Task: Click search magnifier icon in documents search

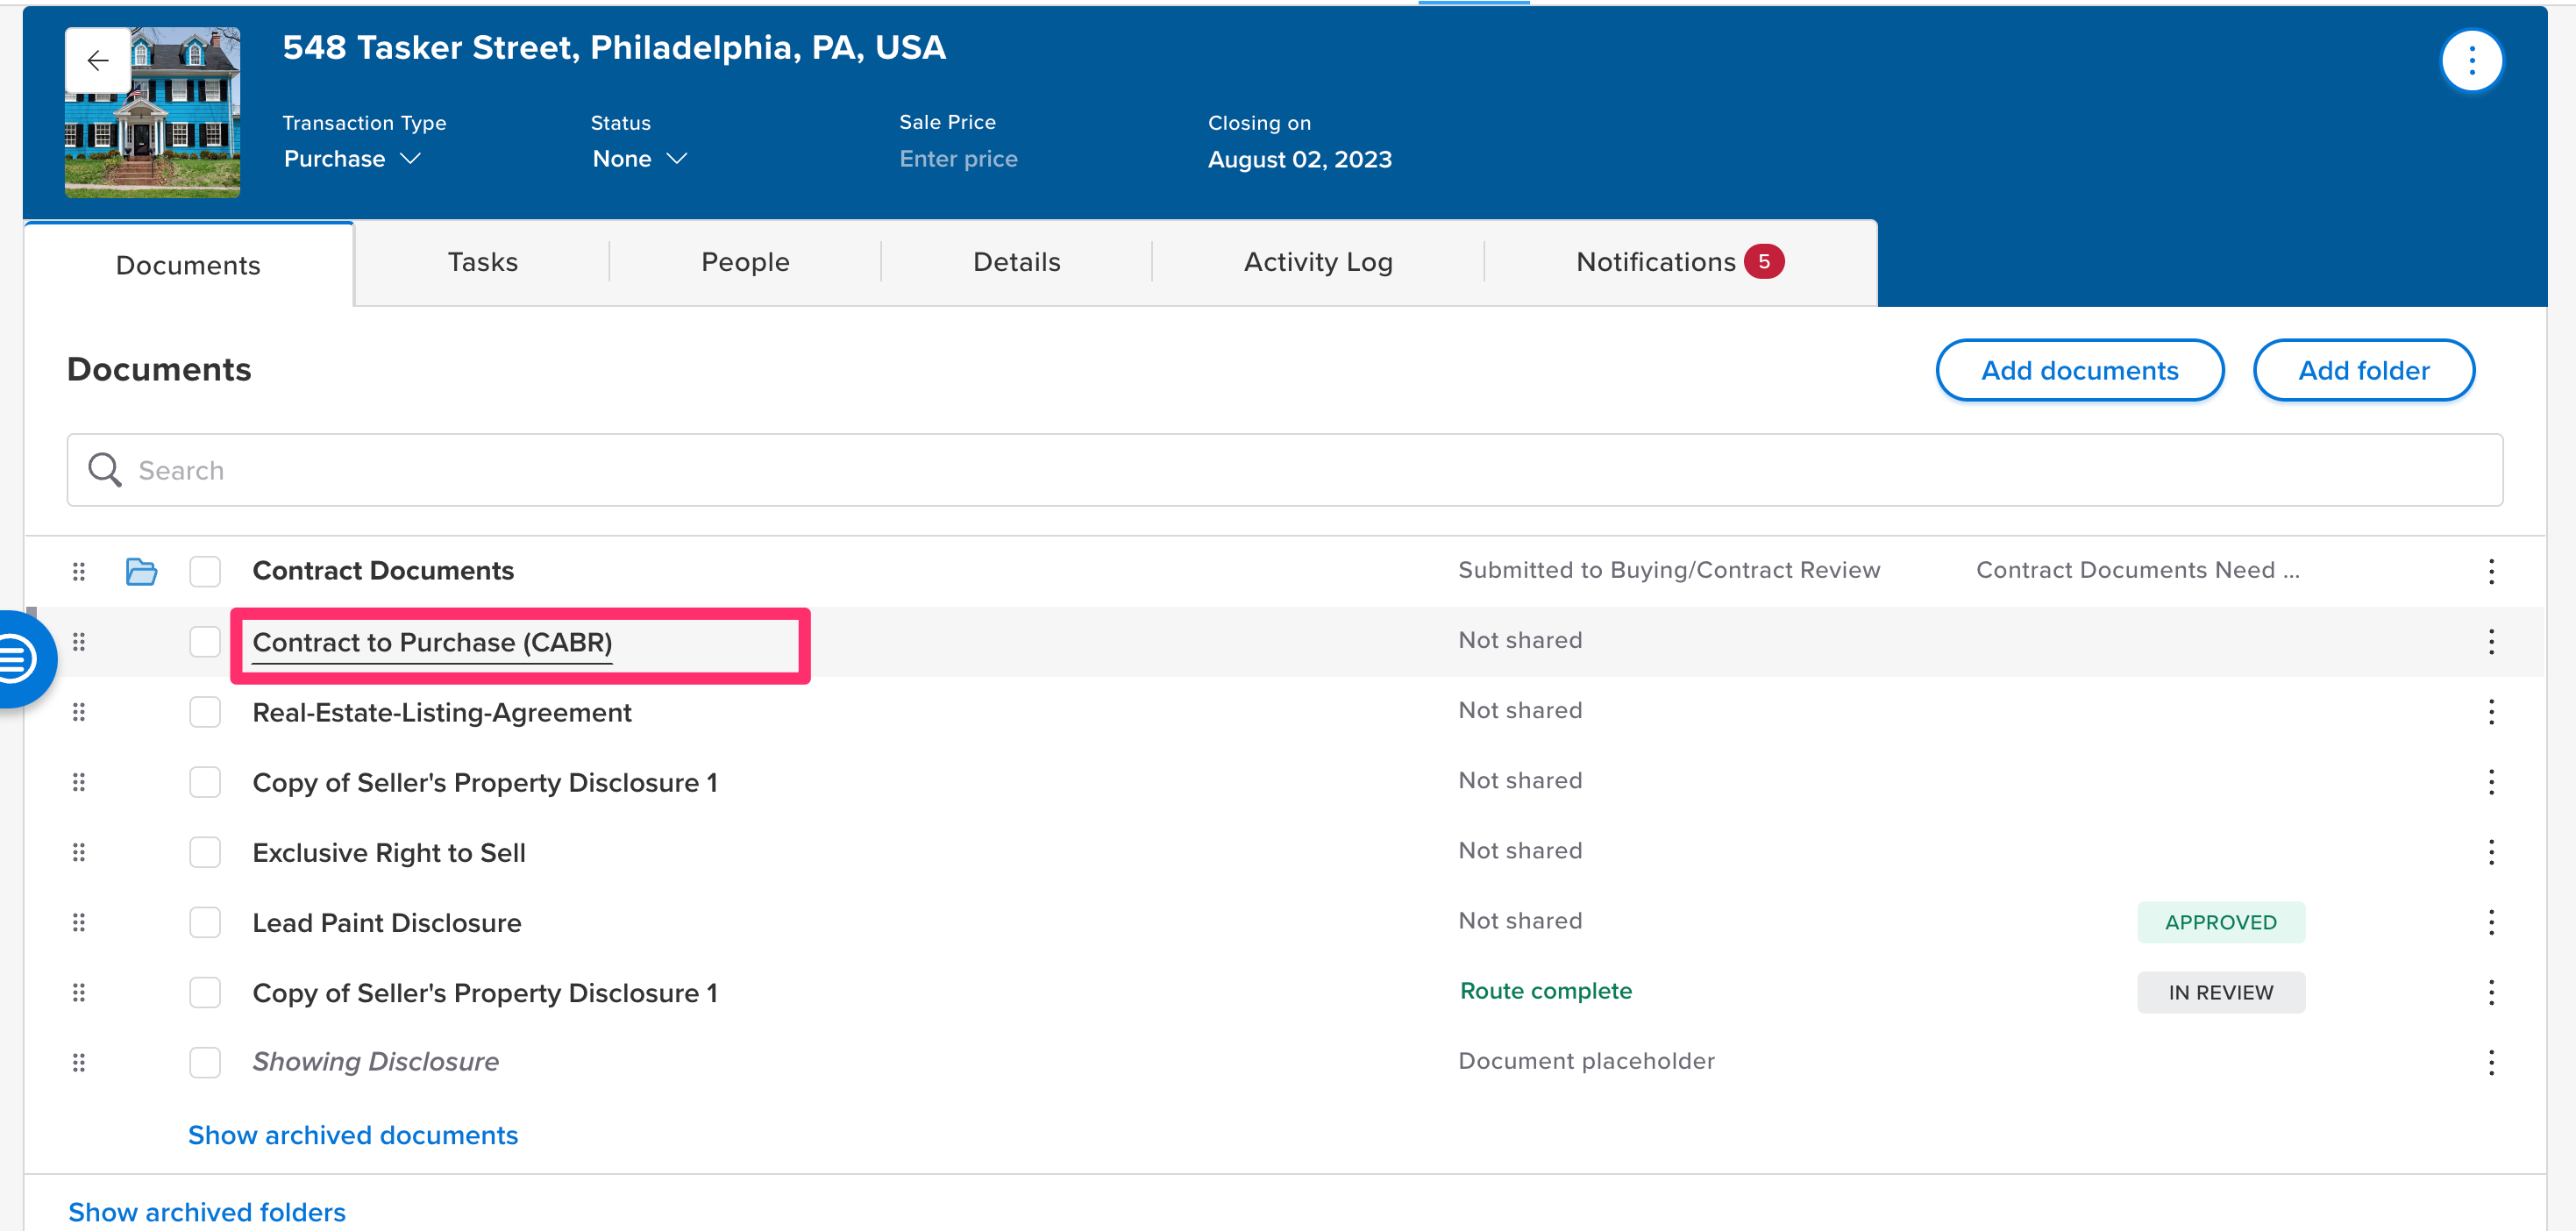Action: (x=105, y=470)
